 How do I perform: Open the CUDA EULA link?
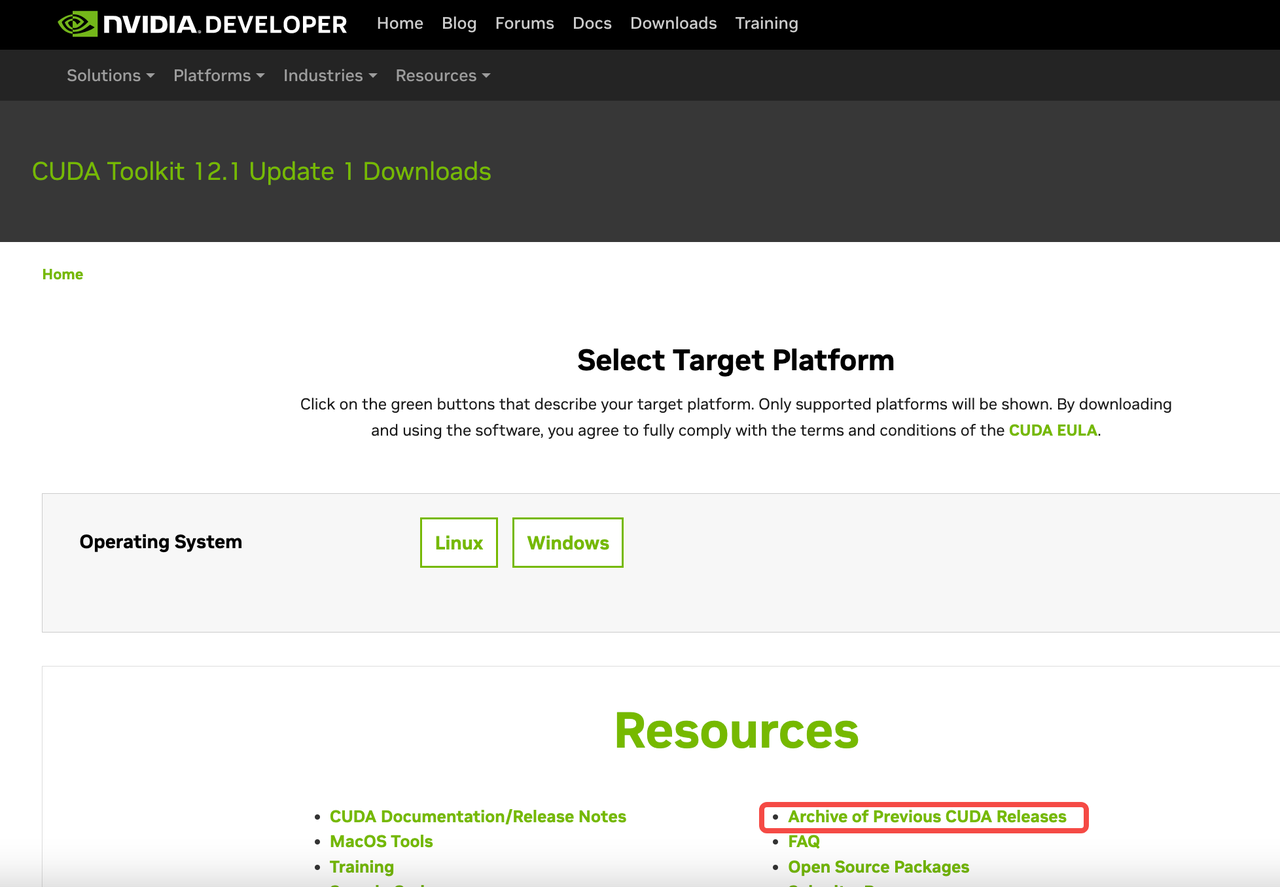(x=1052, y=430)
